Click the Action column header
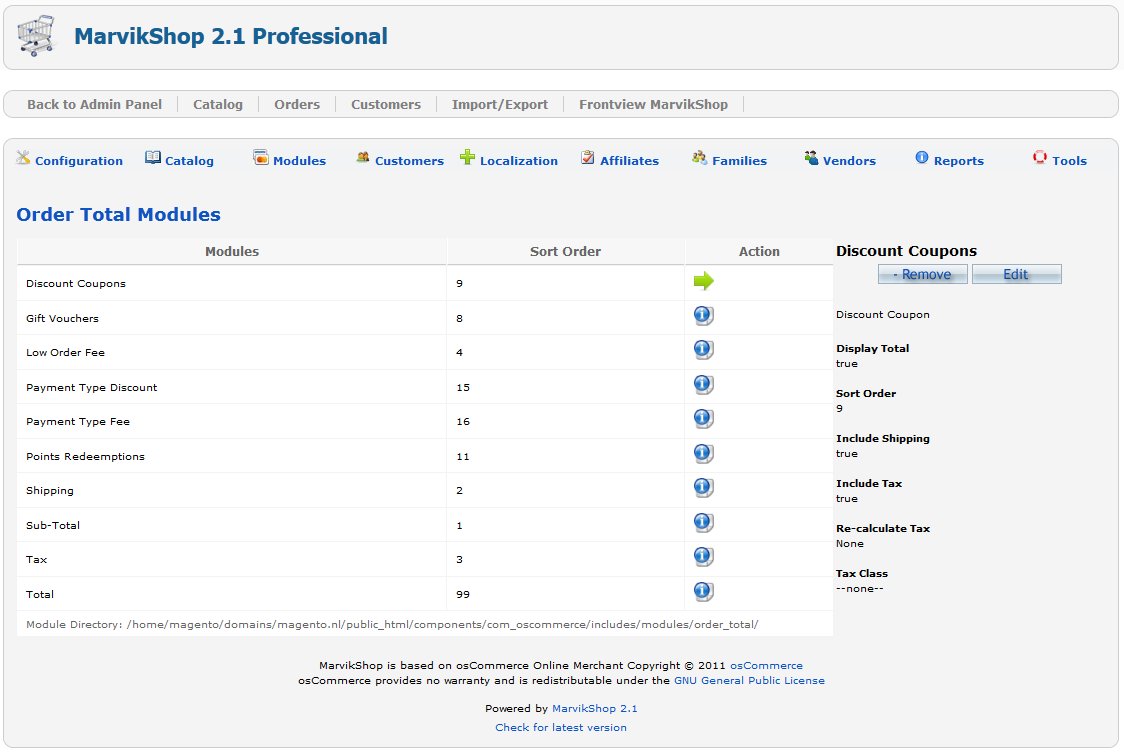 [759, 252]
